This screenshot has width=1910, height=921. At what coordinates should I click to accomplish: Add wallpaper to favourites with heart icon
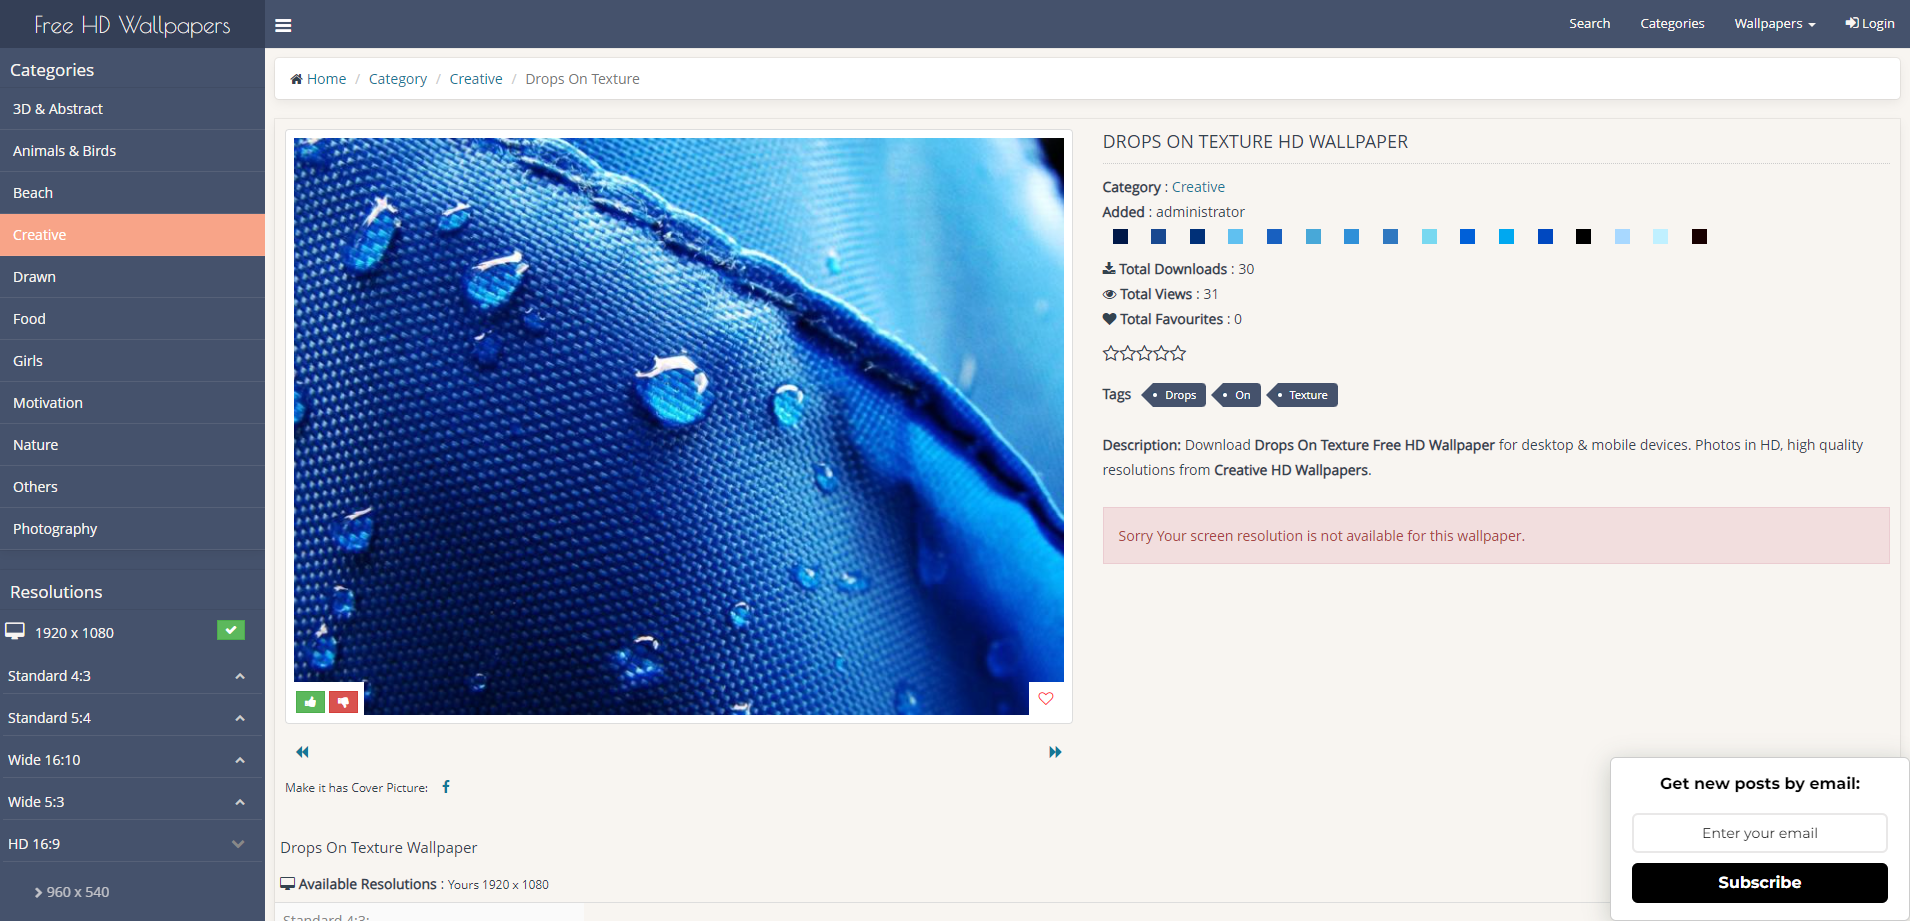(1046, 699)
